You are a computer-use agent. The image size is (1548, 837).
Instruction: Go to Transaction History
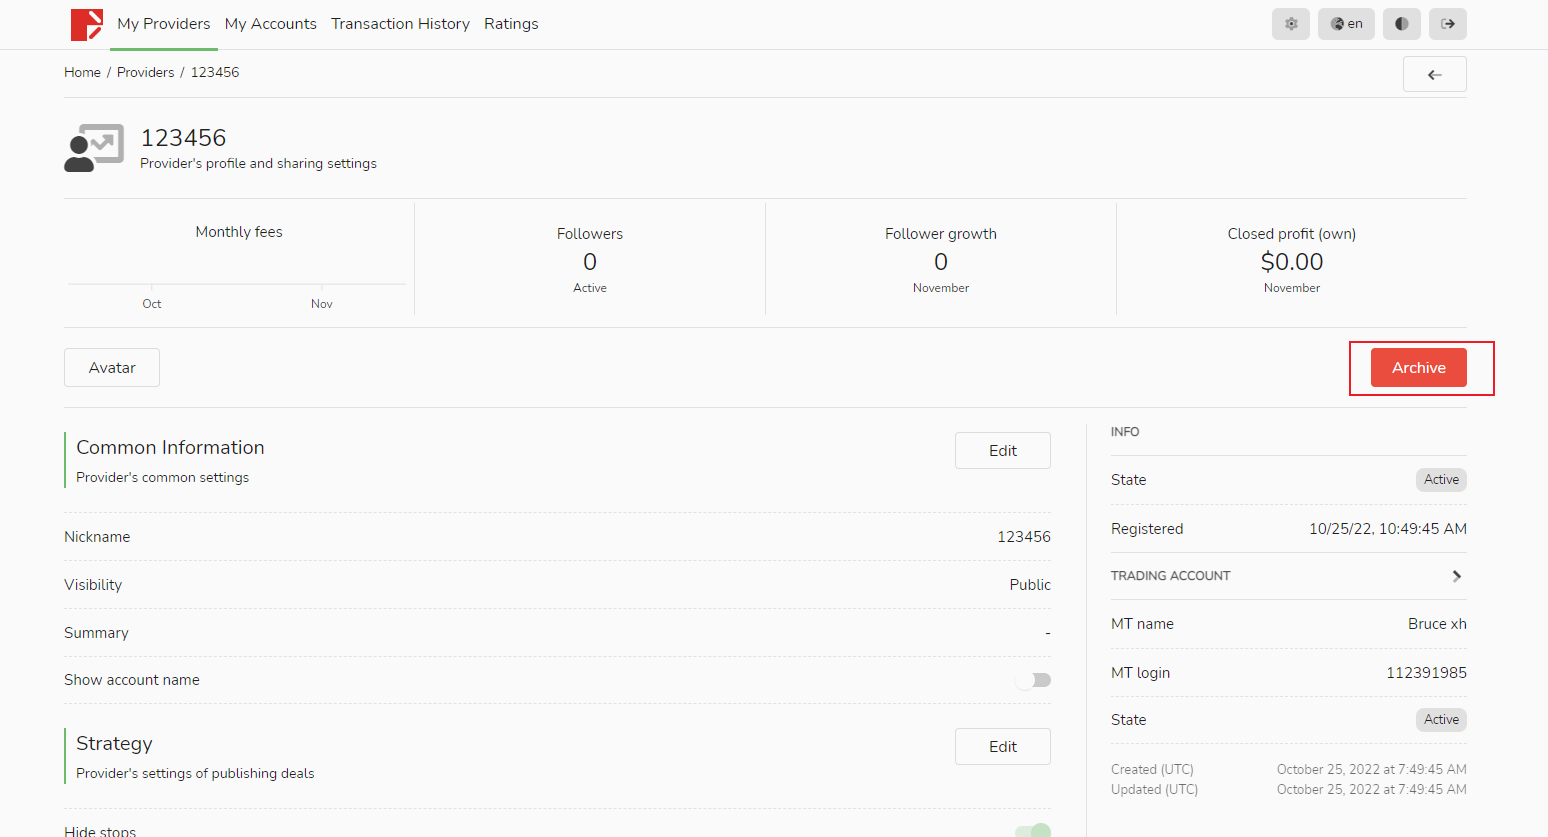400,24
